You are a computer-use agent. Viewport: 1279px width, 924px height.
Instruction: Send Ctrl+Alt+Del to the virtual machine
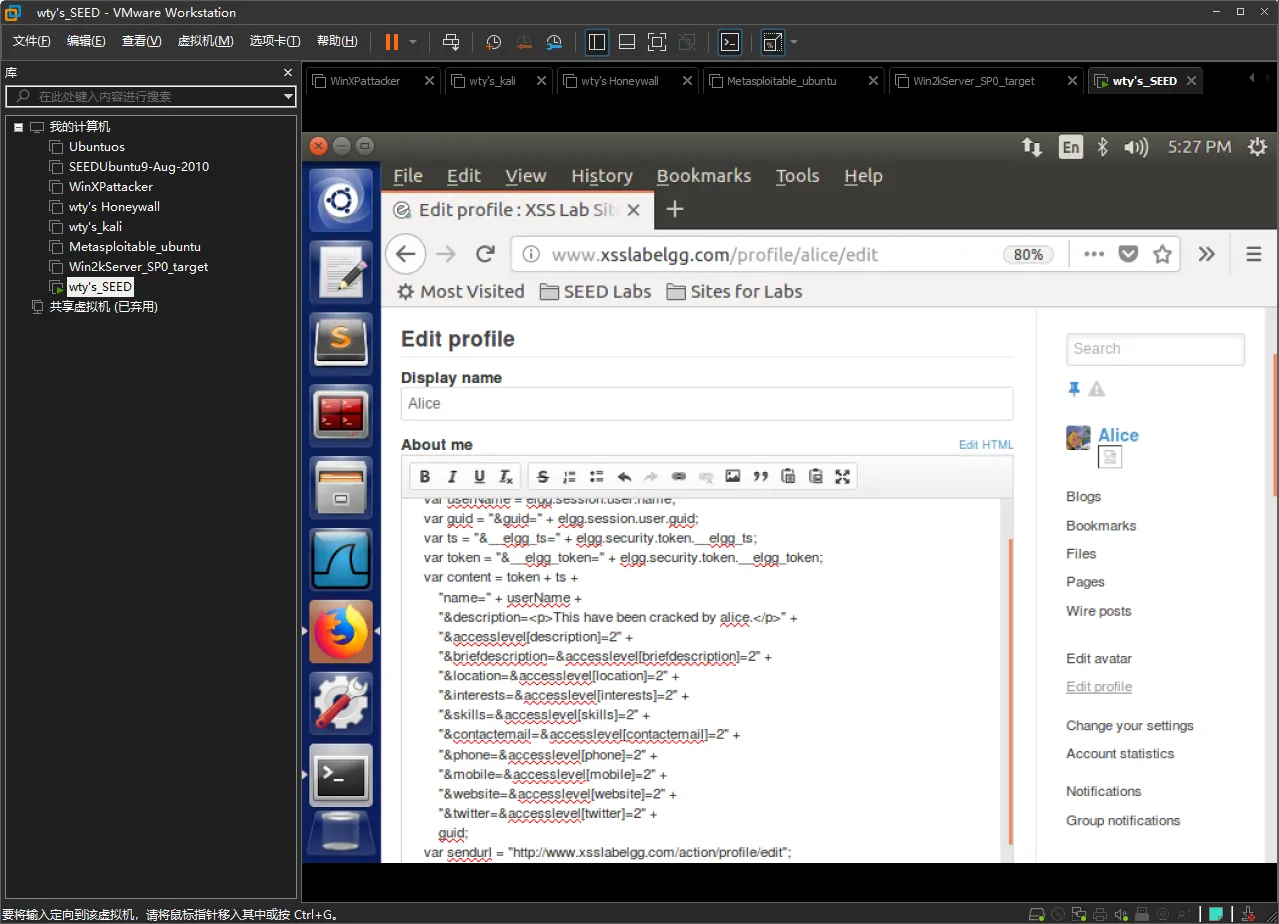(x=451, y=42)
